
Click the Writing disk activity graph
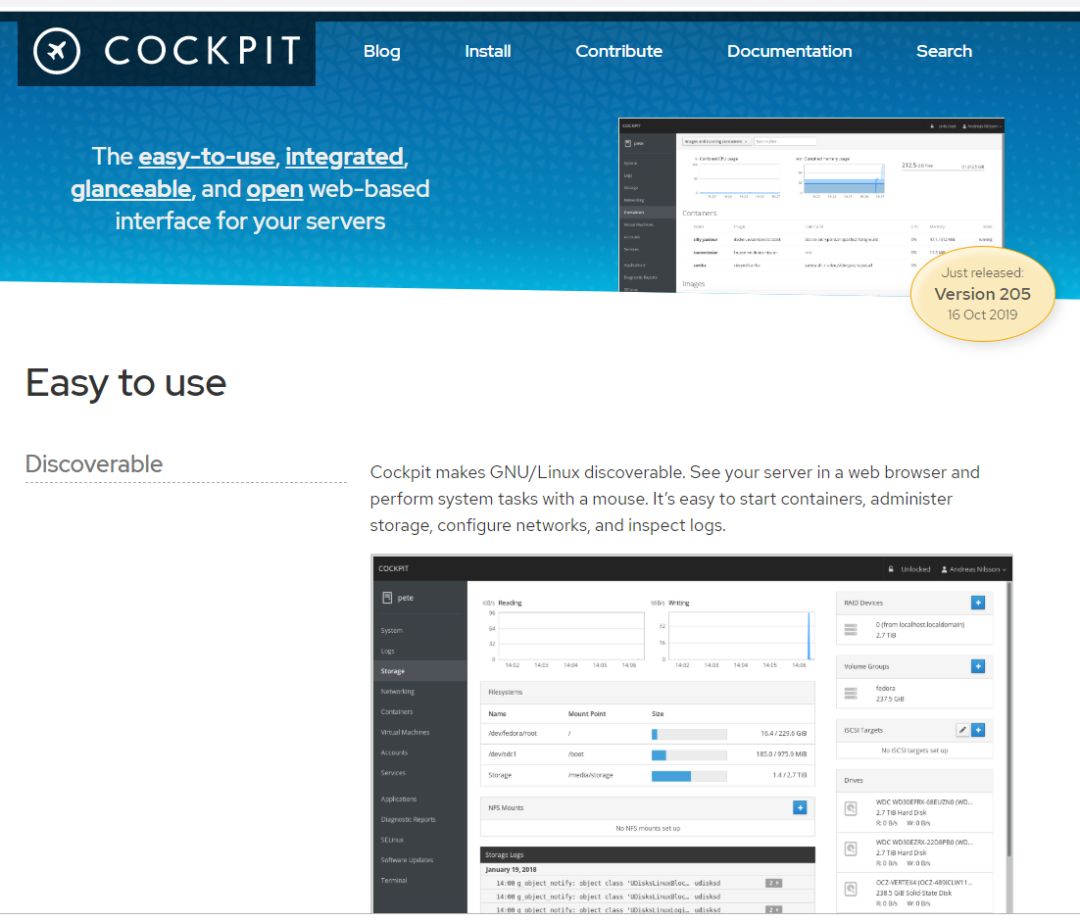[740, 635]
